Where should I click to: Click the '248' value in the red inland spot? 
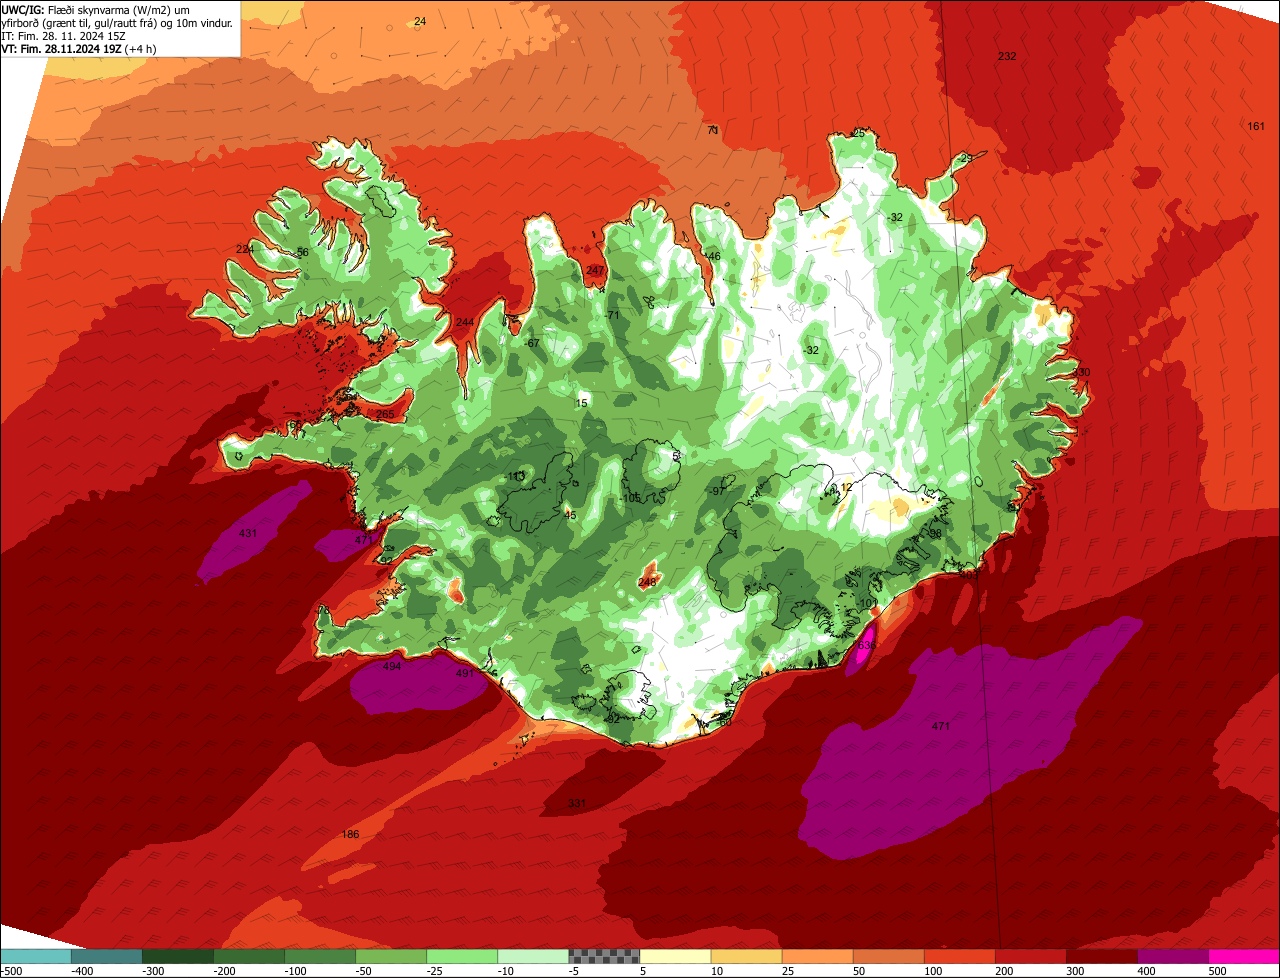click(647, 582)
